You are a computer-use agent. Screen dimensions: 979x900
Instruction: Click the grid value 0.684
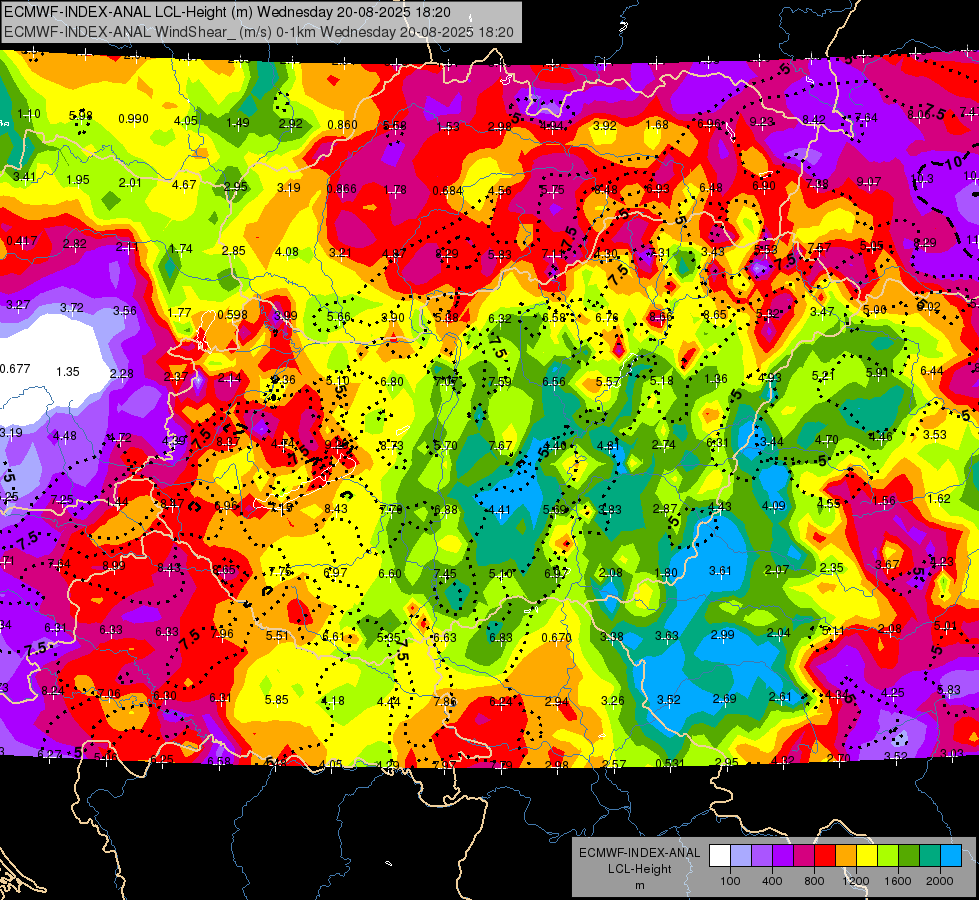447,190
